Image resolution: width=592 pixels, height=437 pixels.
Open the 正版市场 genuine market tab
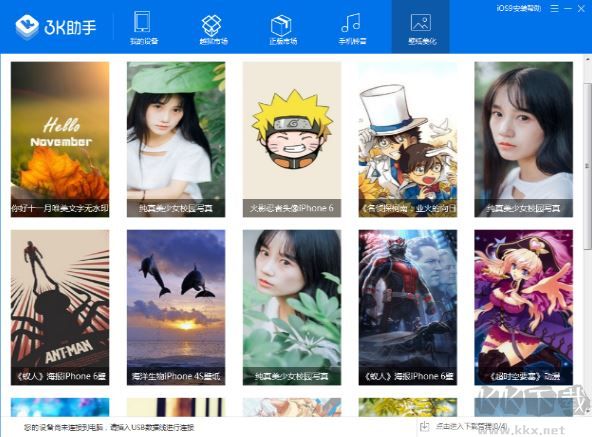pos(283,29)
